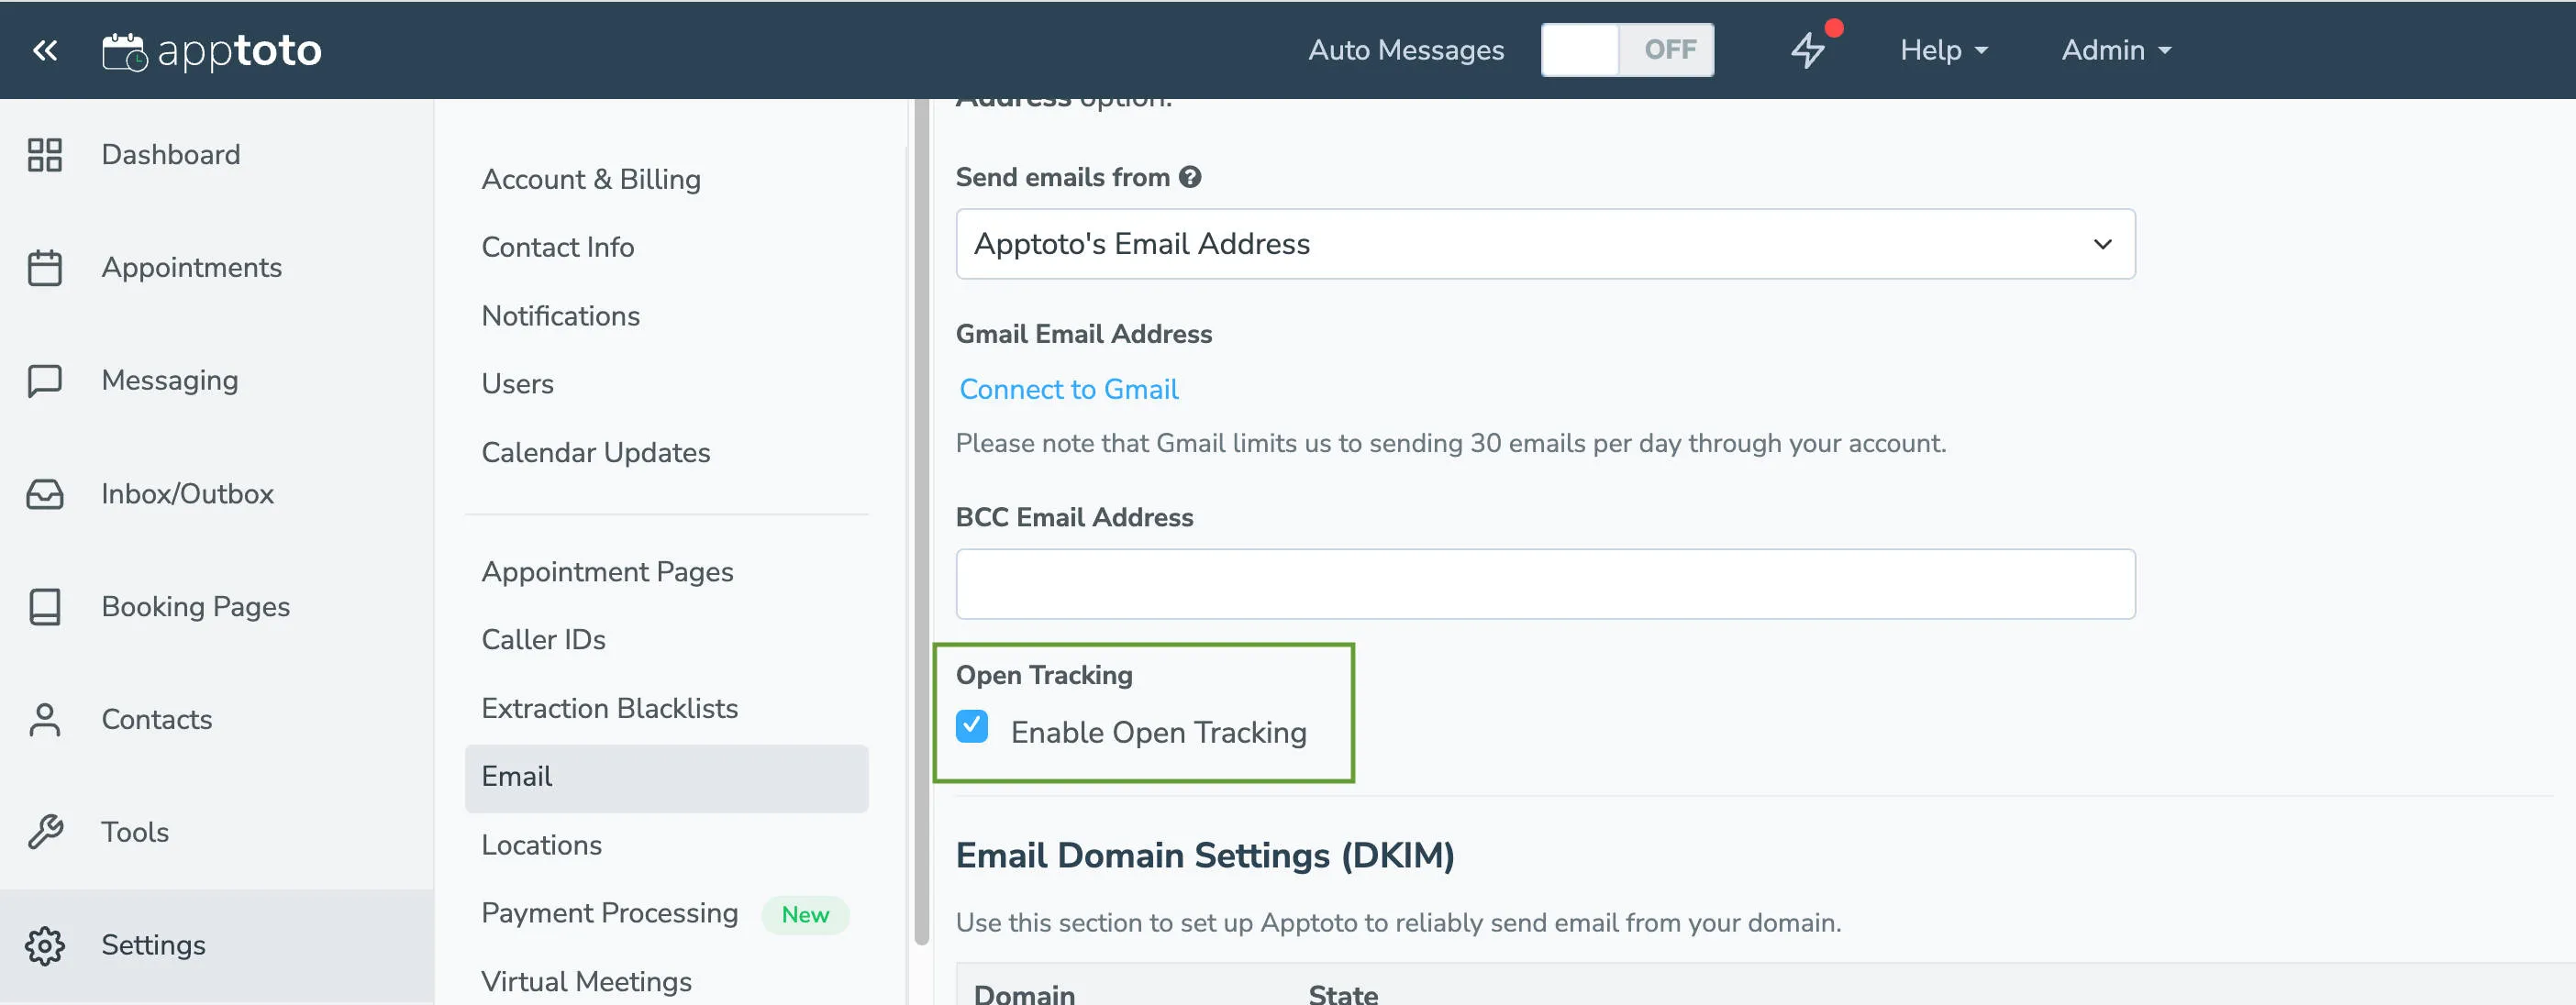This screenshot has width=2576, height=1005.
Task: Open the Admin dropdown
Action: [x=2113, y=49]
